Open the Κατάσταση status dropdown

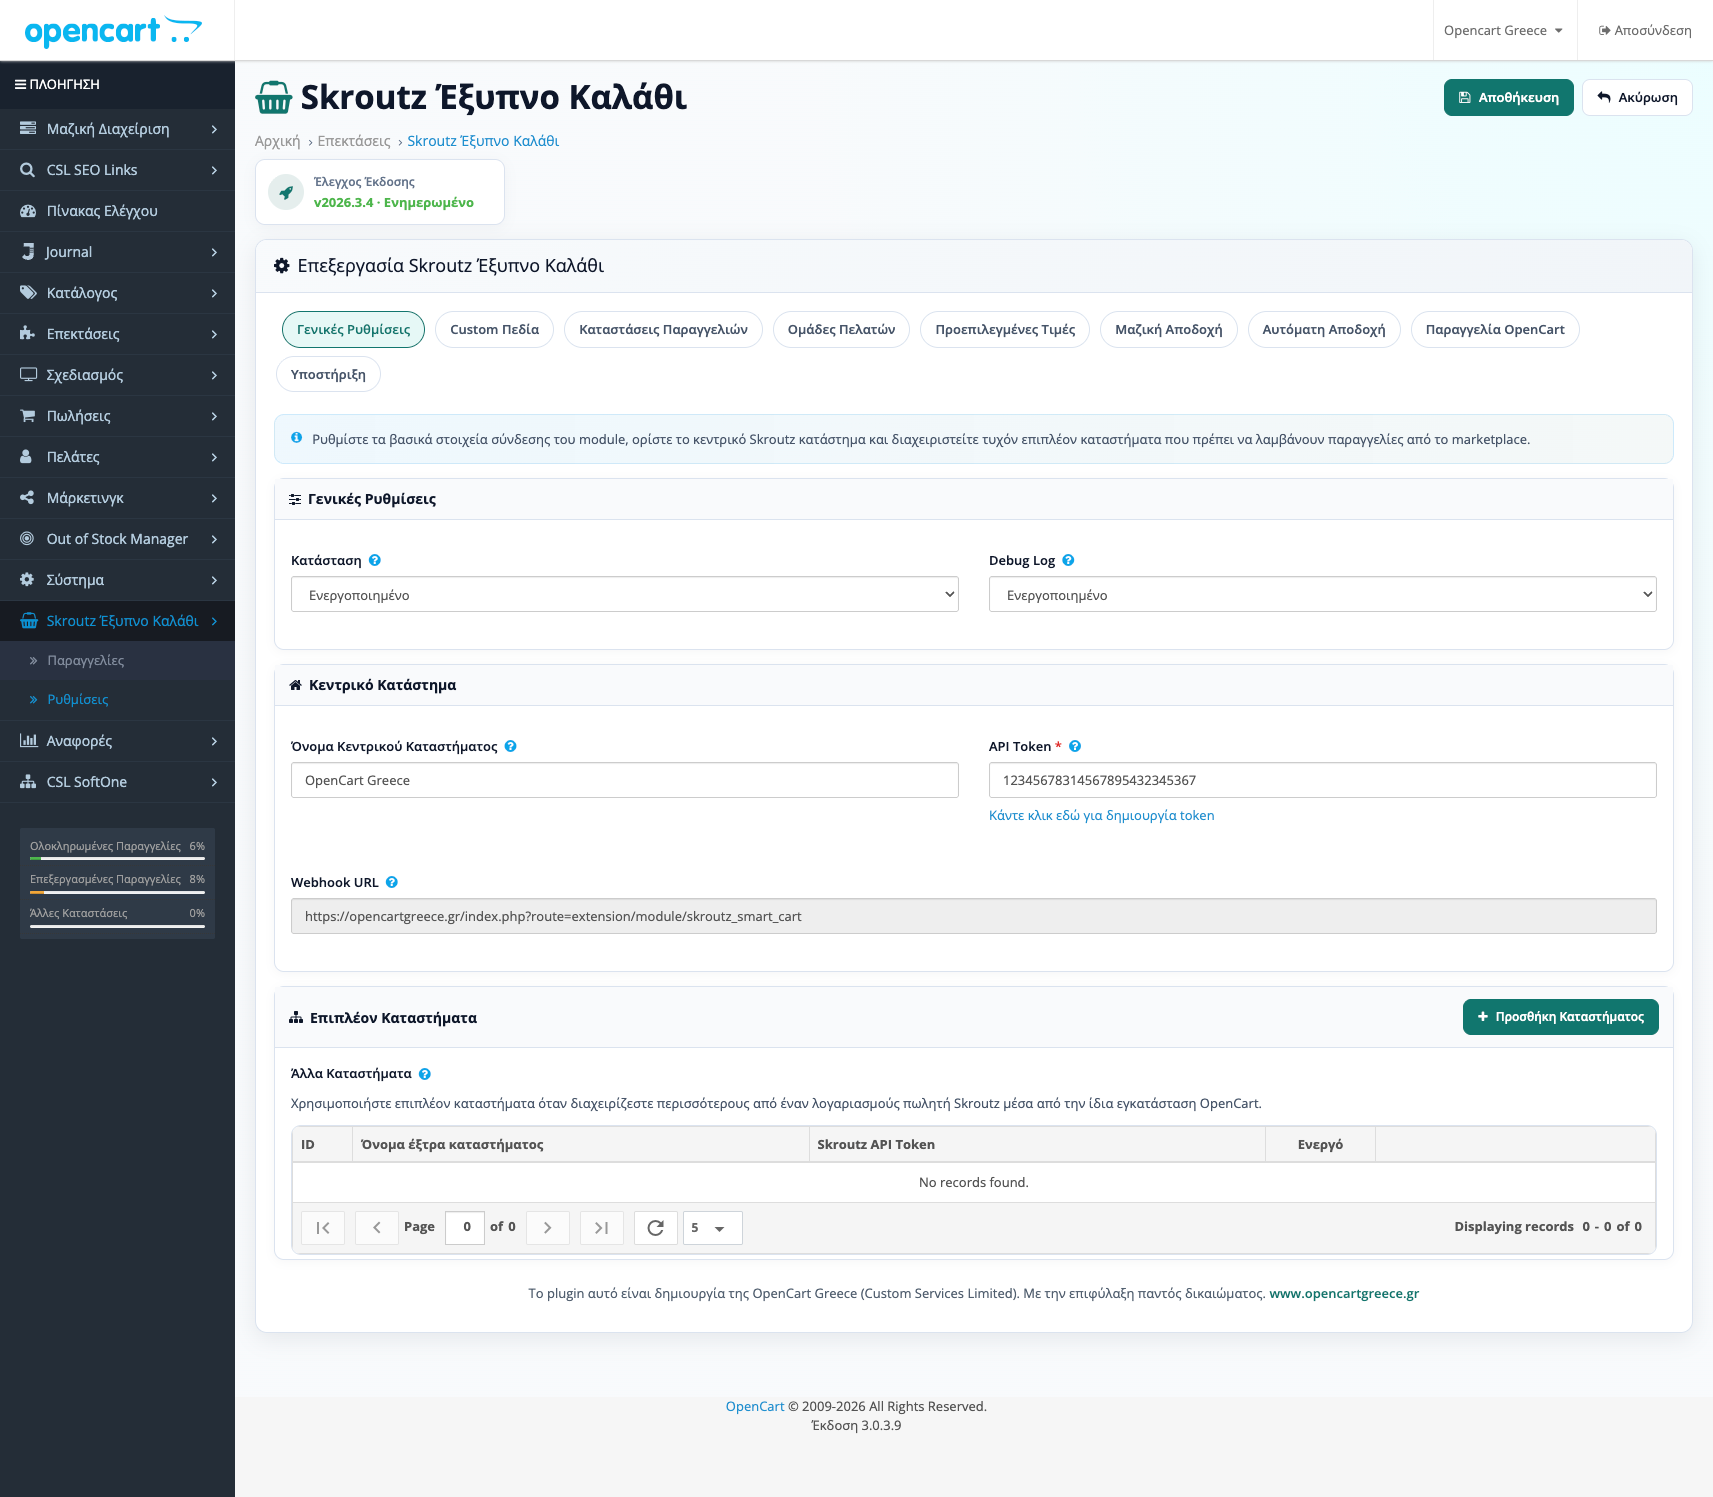pyautogui.click(x=625, y=595)
